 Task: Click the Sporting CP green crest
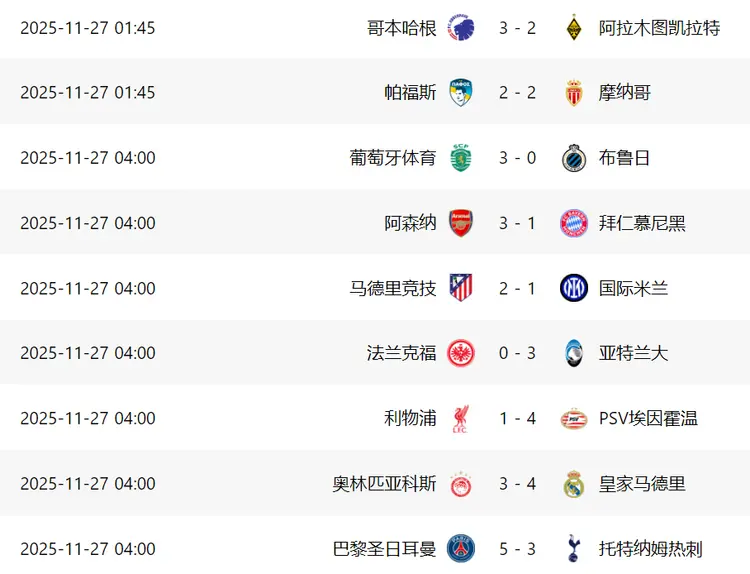coord(461,158)
